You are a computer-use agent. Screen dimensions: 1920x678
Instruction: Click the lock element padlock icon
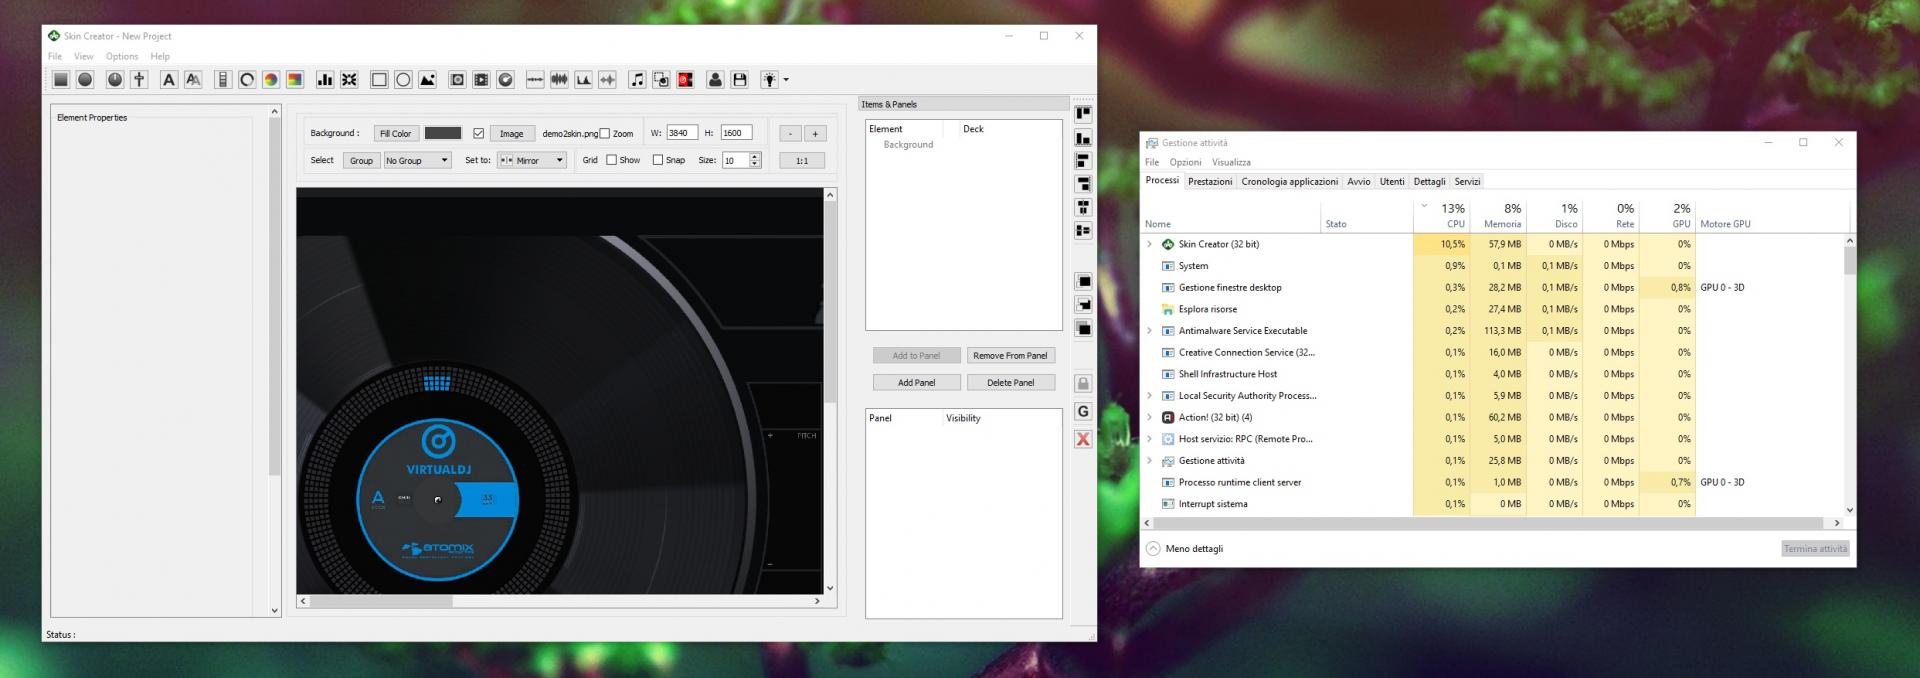click(x=1083, y=384)
